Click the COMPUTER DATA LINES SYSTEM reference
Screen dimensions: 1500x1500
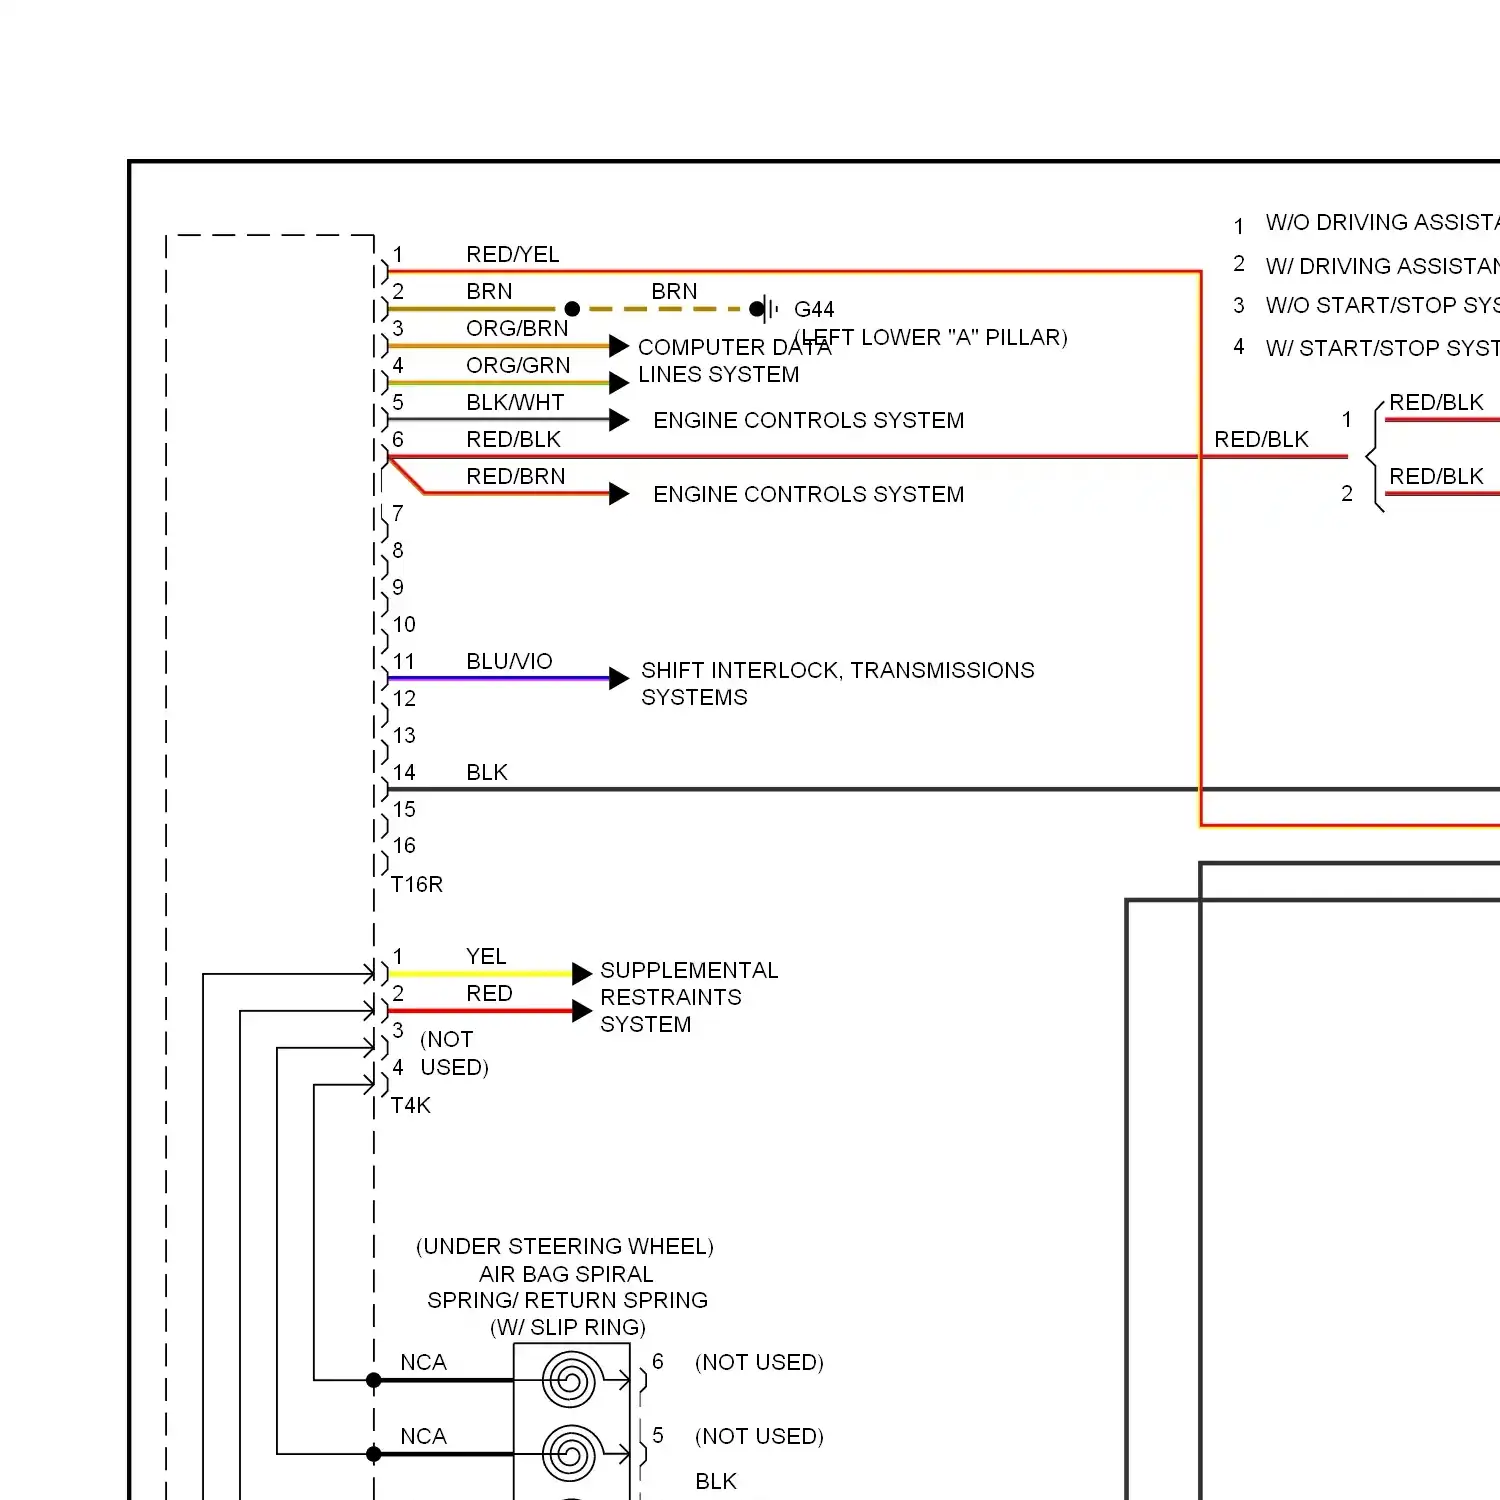[734, 360]
